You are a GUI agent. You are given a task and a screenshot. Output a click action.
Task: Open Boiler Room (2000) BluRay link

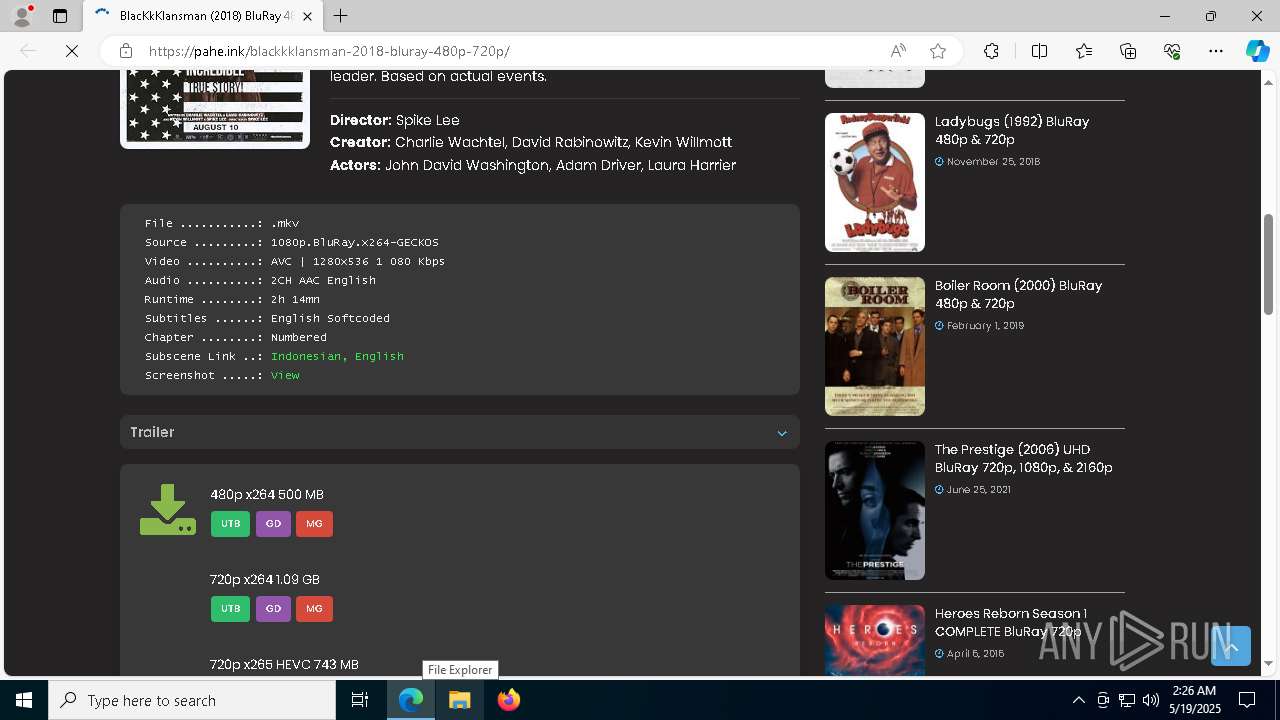pos(1018,294)
